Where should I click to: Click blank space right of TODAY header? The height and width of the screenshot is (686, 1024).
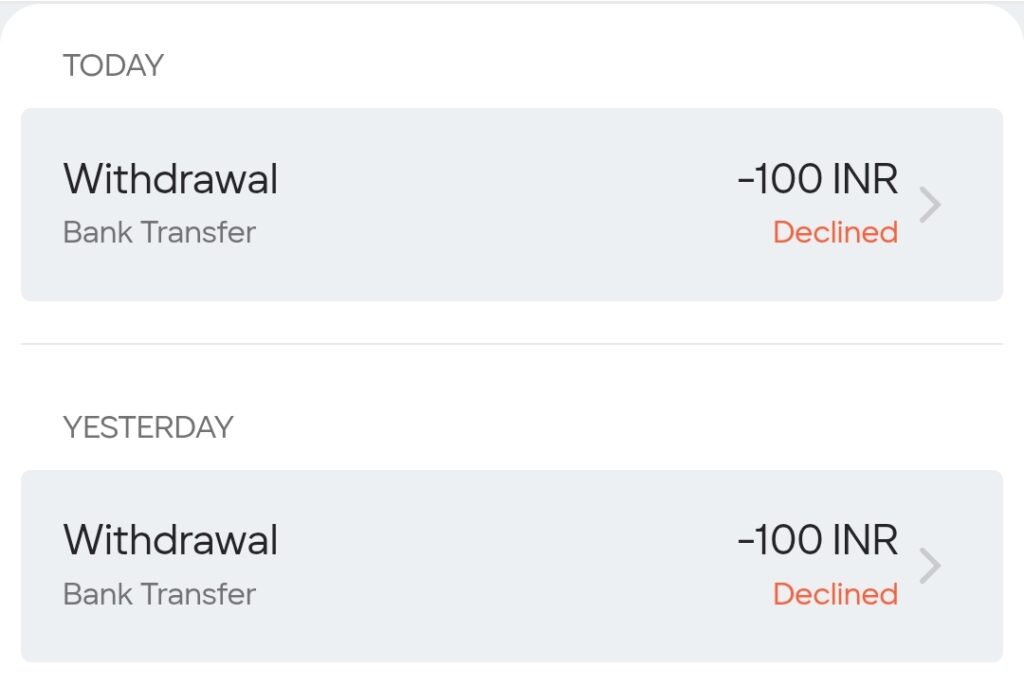[600, 66]
